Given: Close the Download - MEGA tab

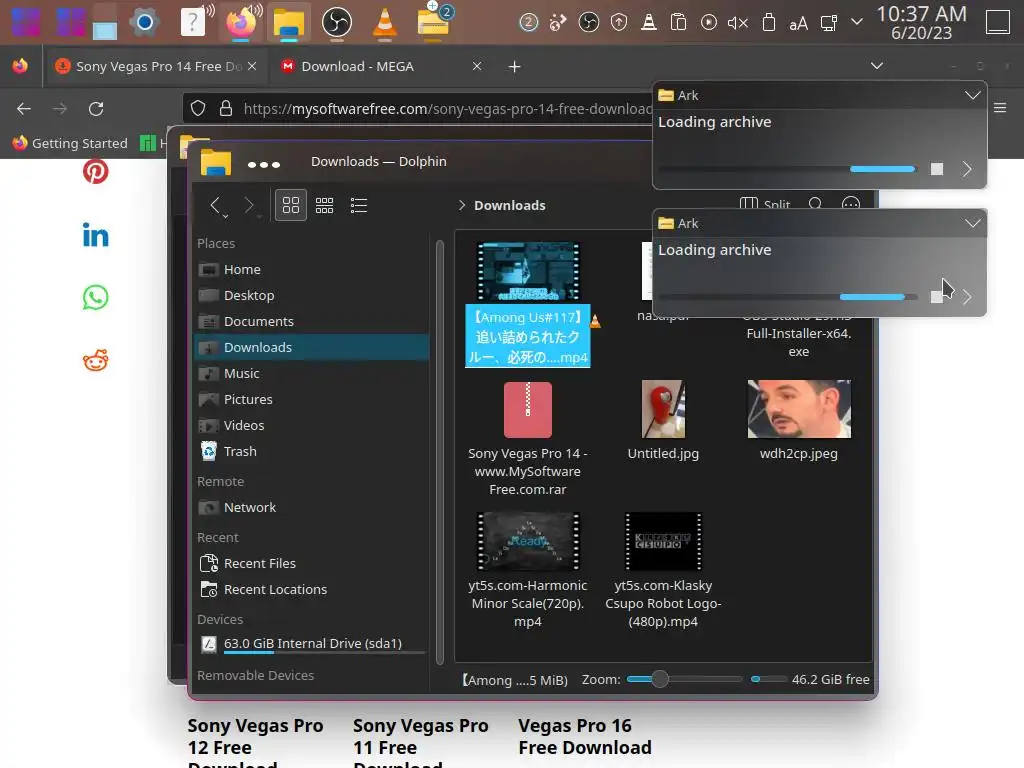Looking at the screenshot, I should coord(477,66).
